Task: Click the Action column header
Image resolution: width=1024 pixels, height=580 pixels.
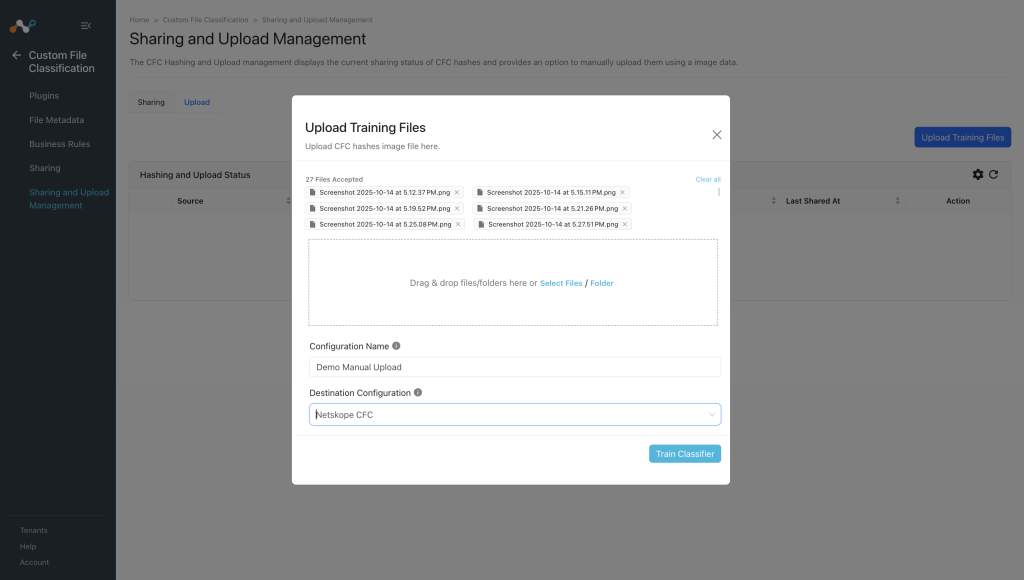Action: point(957,201)
